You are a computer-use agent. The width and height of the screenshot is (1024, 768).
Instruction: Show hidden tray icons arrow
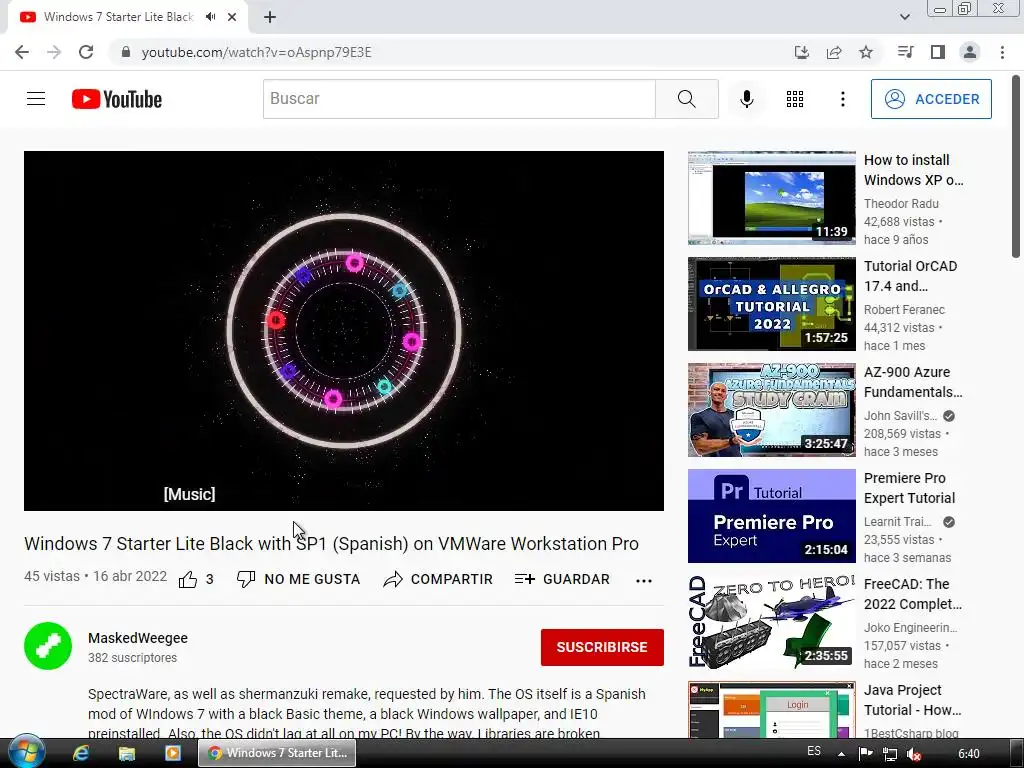point(841,754)
